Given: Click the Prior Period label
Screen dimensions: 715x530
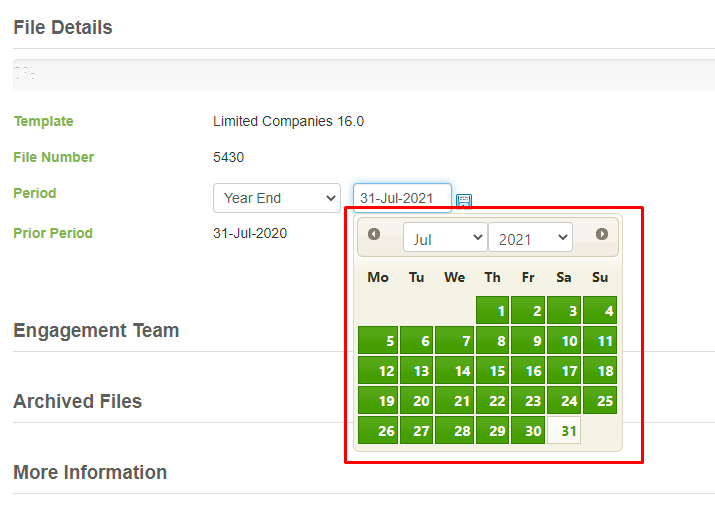Looking at the screenshot, I should click(53, 233).
